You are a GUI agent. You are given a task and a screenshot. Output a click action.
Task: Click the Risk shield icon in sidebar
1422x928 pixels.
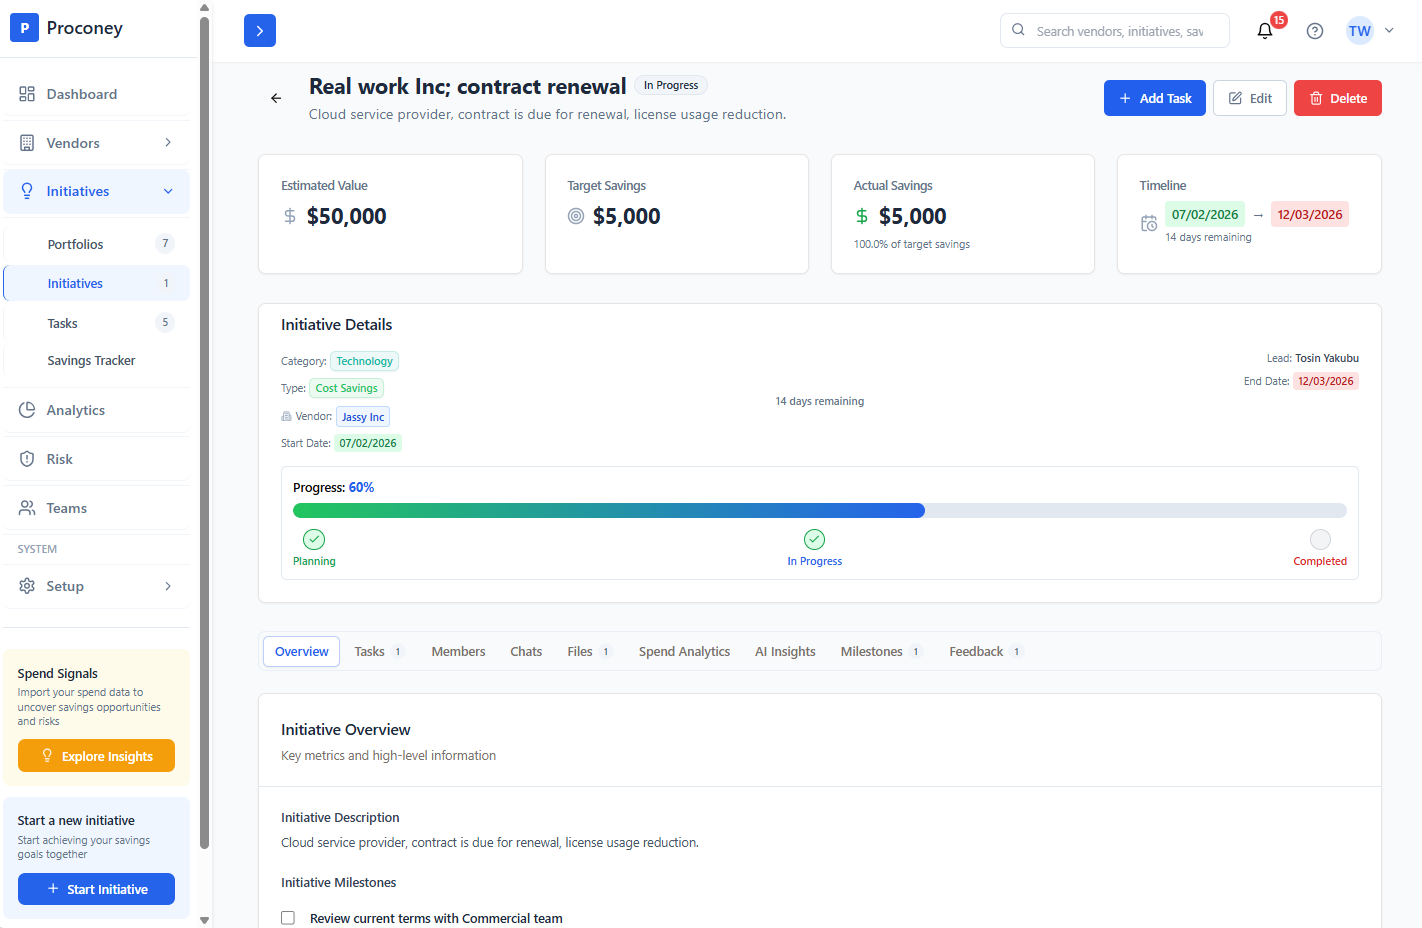[x=27, y=459]
